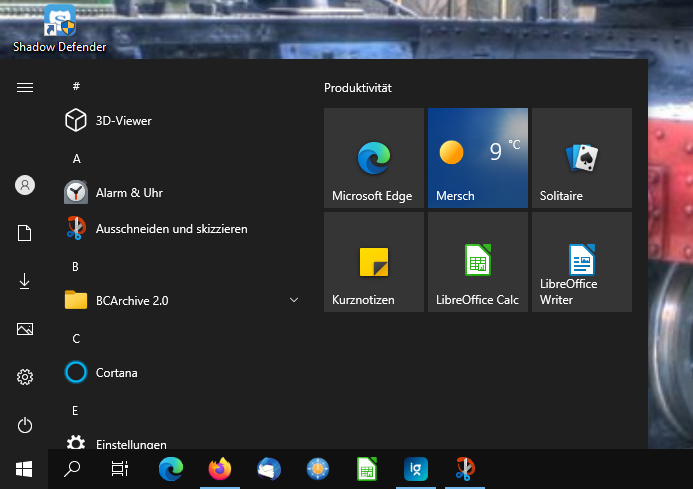Open the LibreOffice Writer tile

pyautogui.click(x=582, y=262)
